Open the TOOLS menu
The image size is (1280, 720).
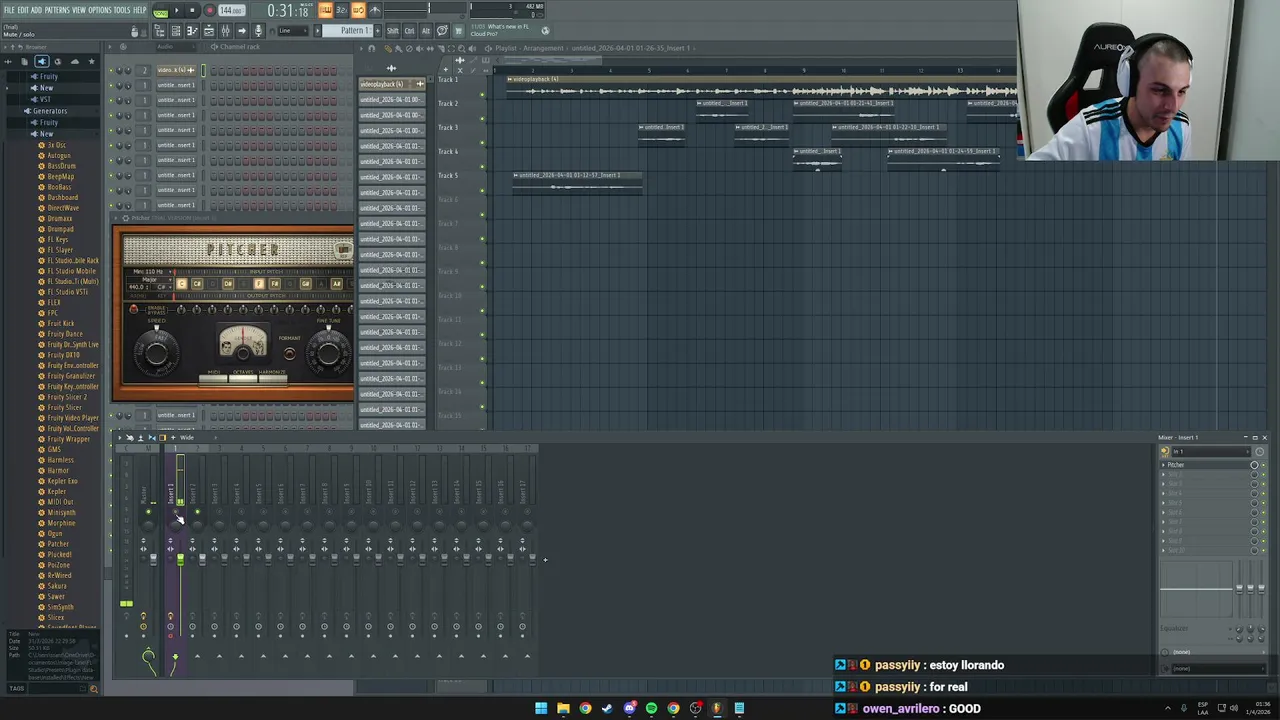[x=121, y=10]
